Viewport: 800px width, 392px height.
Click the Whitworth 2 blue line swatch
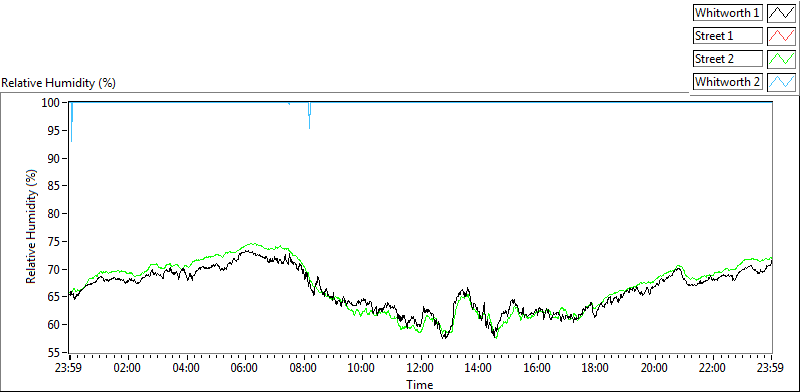tap(781, 82)
